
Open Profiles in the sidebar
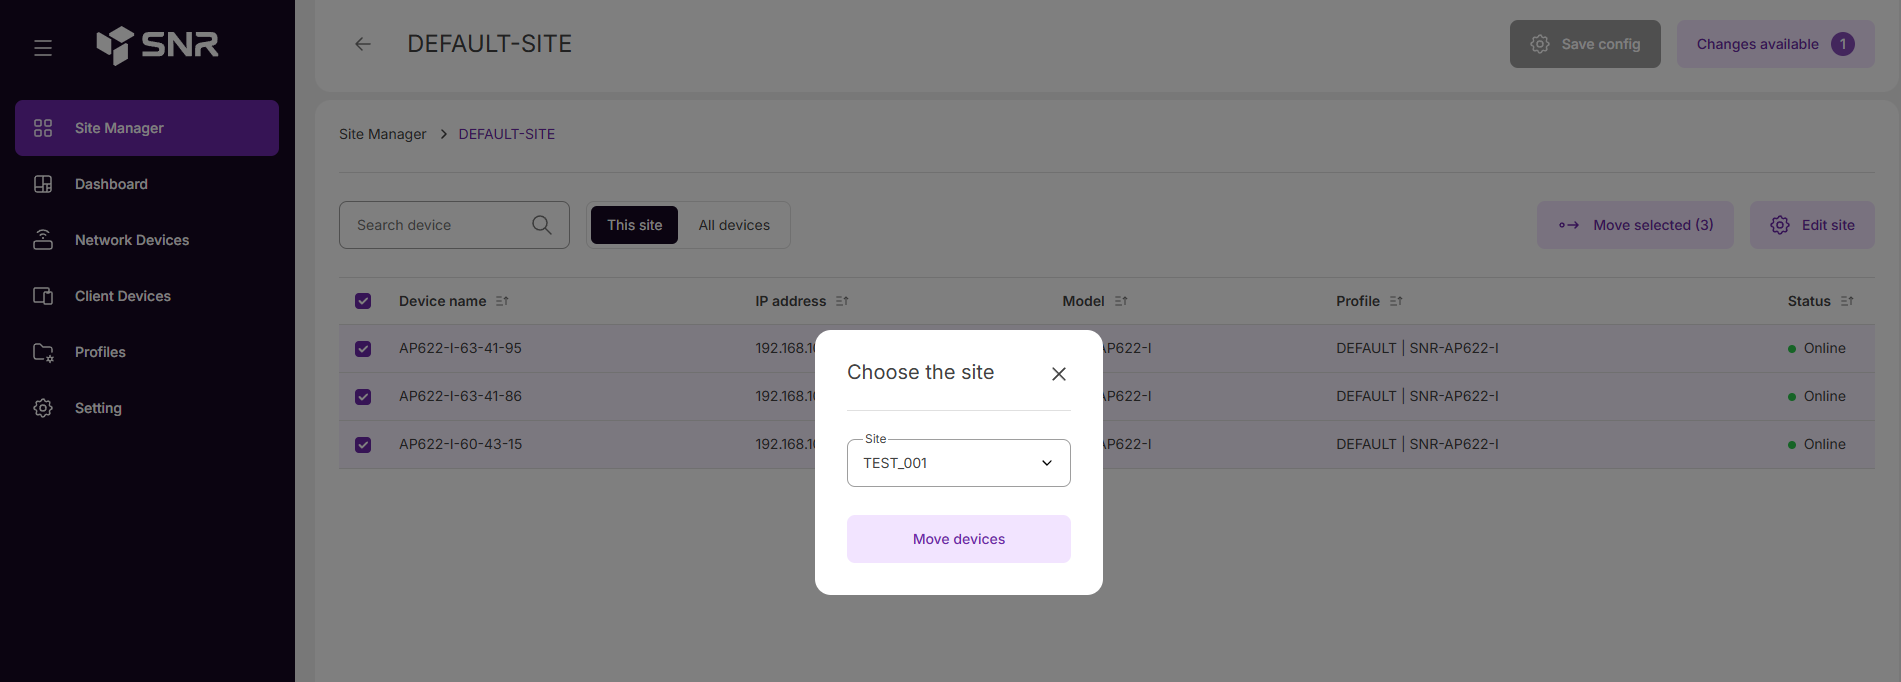pos(100,352)
